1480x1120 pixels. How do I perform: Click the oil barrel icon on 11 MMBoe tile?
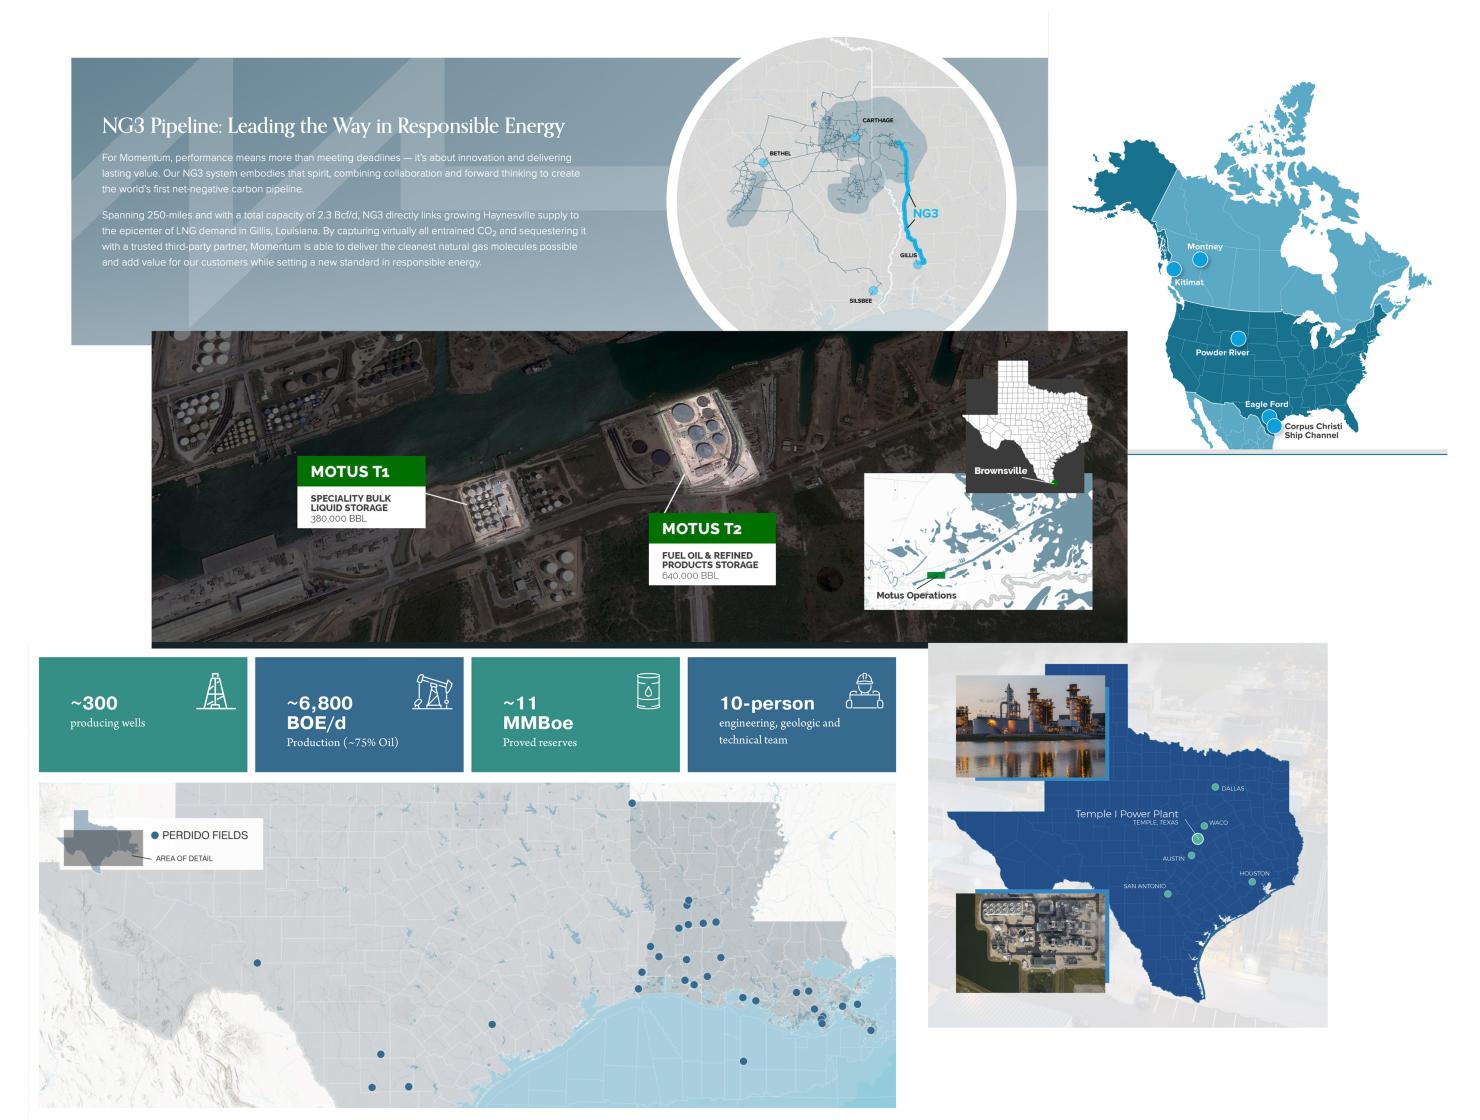[x=648, y=690]
